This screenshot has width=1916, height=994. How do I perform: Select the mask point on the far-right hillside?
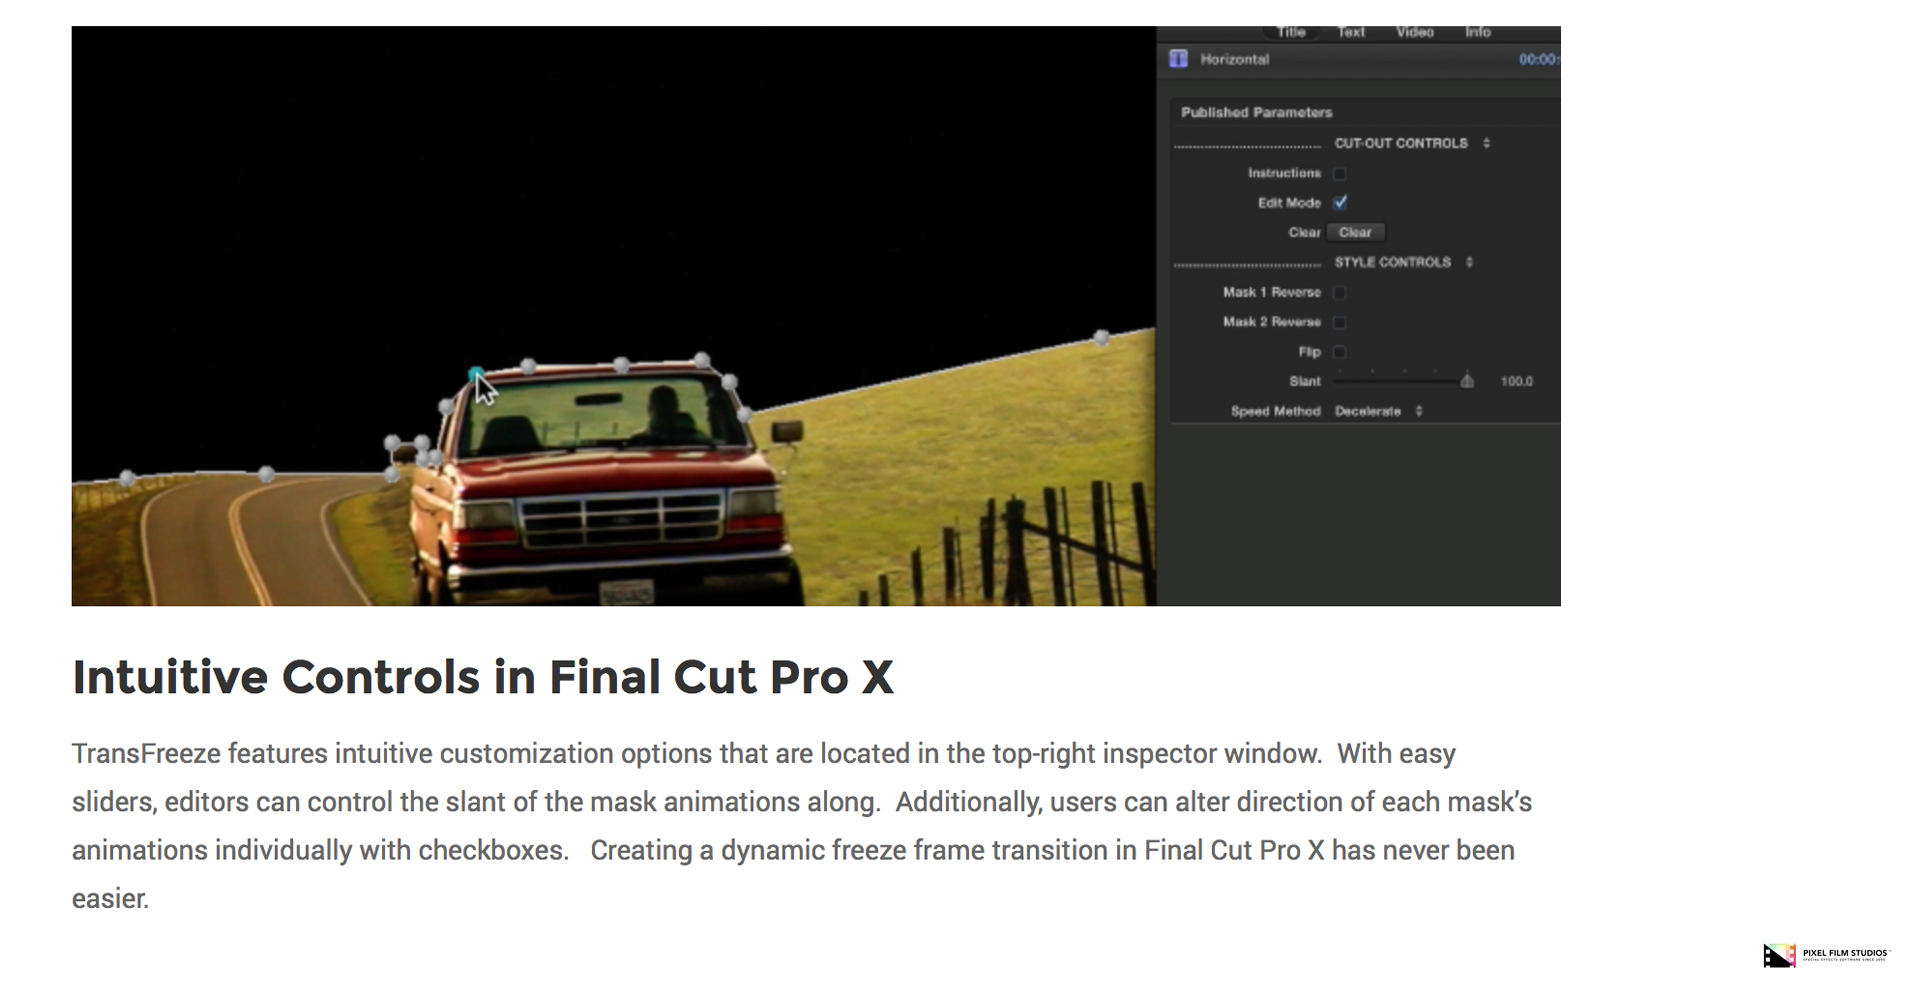point(1101,338)
